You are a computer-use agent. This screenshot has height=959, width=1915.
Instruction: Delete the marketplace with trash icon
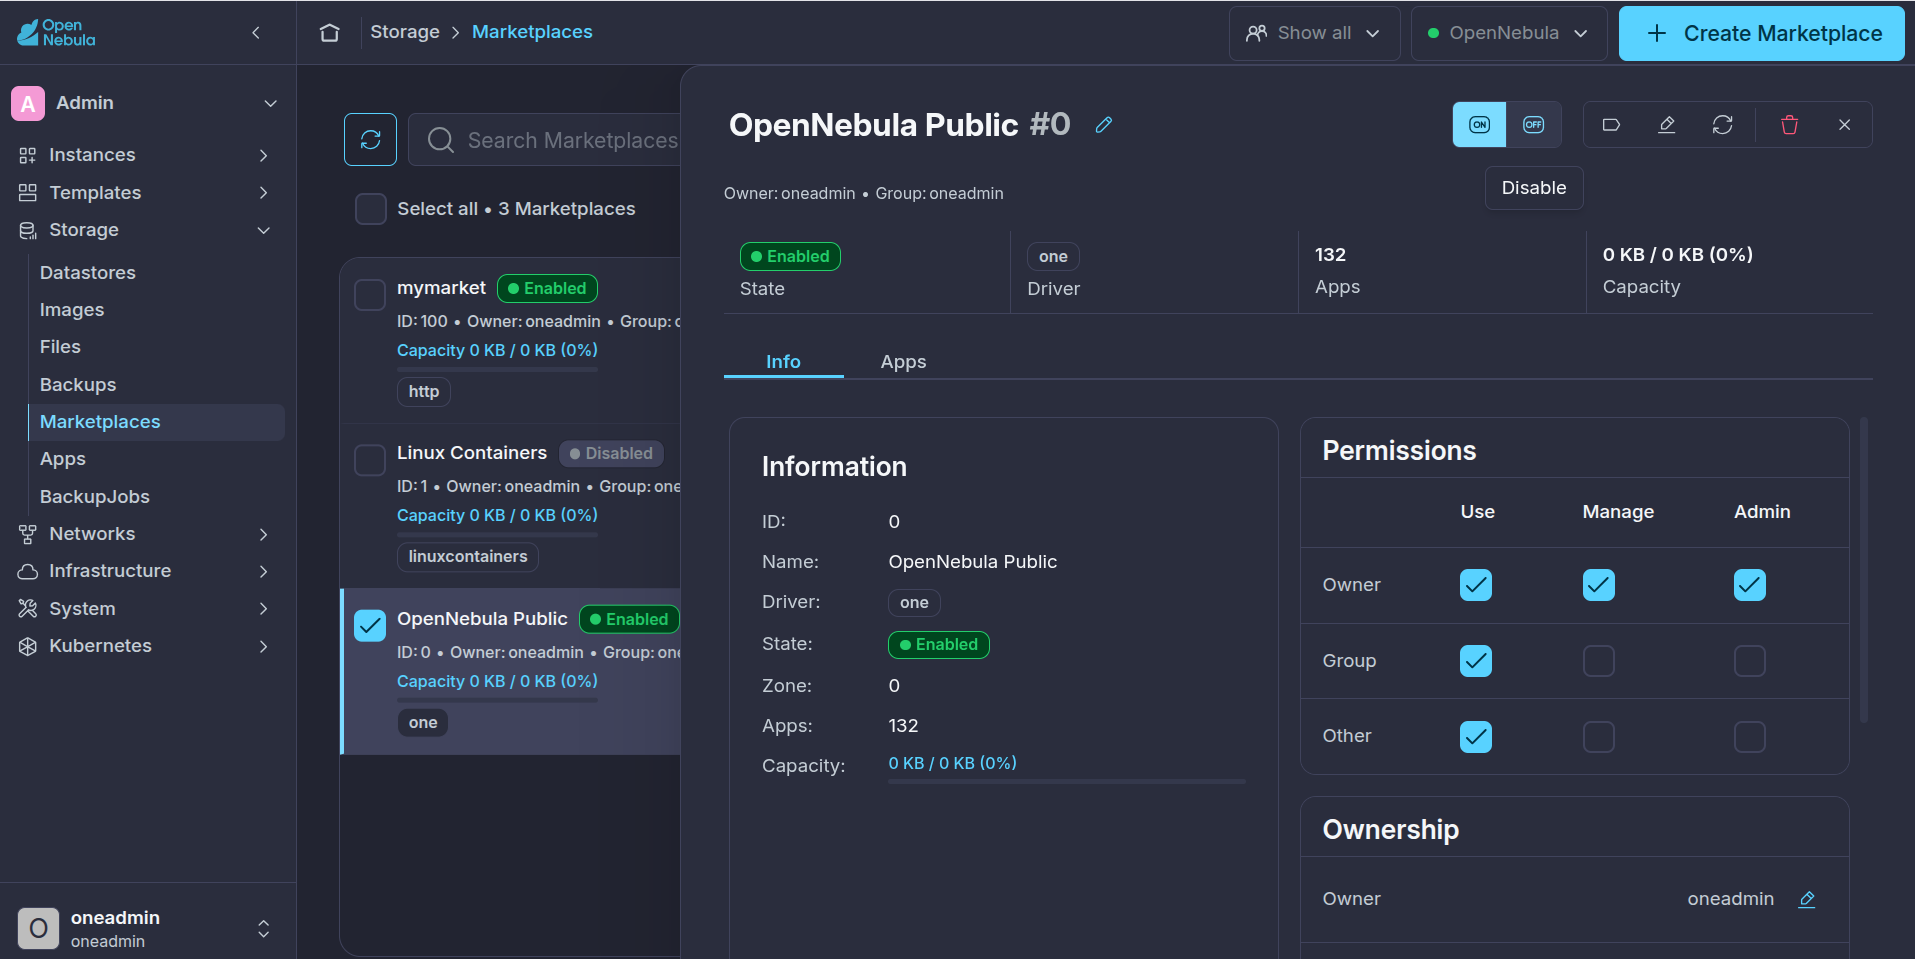(1790, 125)
